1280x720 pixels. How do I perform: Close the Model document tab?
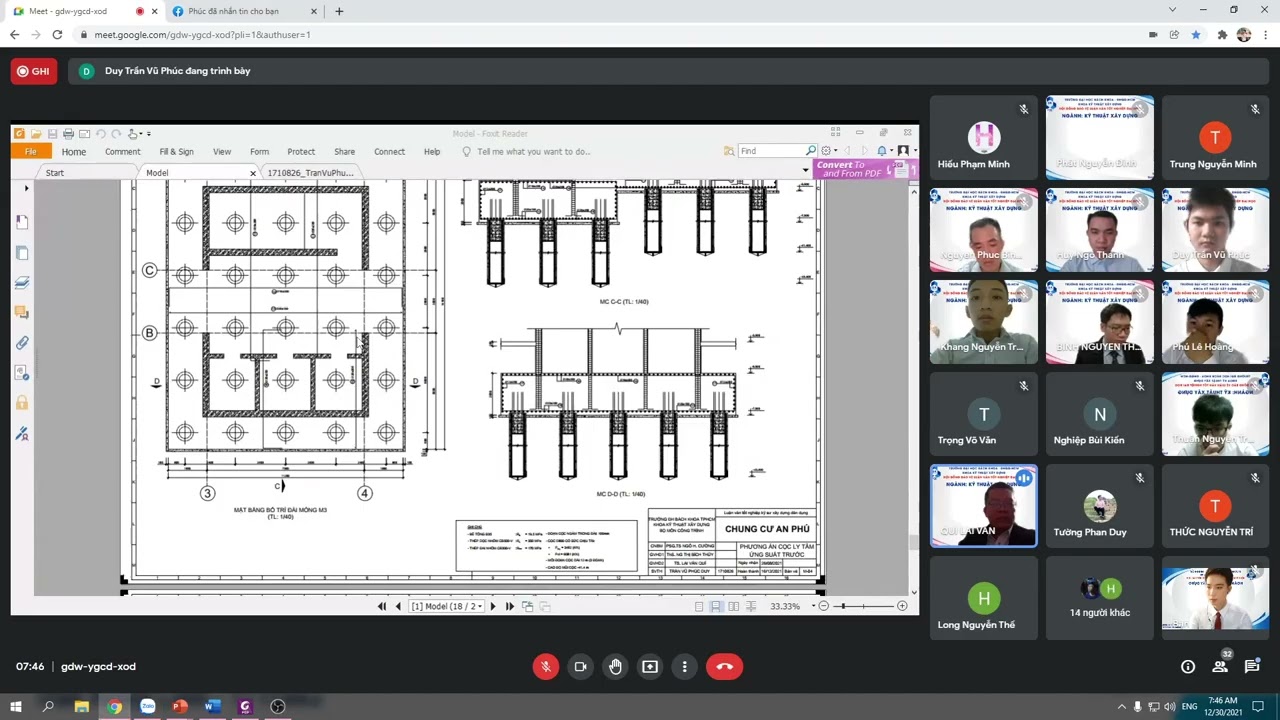253,173
